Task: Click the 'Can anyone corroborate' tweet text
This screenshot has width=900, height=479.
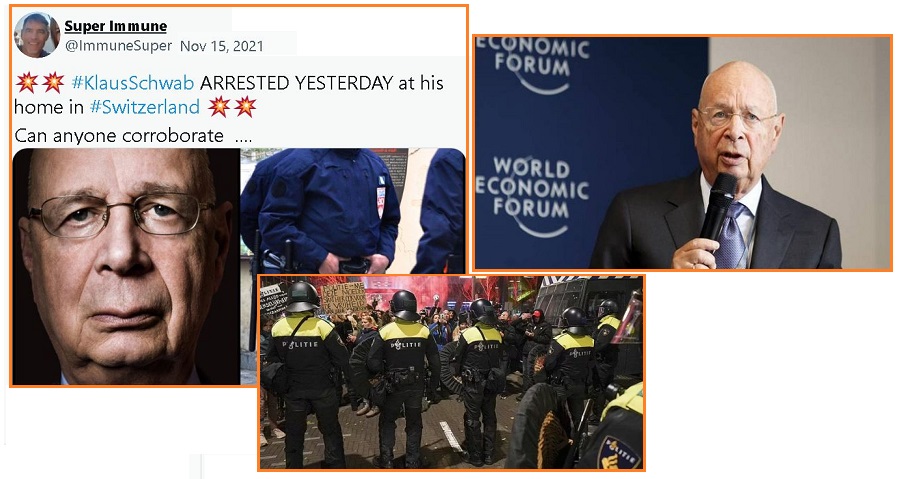Action: point(119,136)
